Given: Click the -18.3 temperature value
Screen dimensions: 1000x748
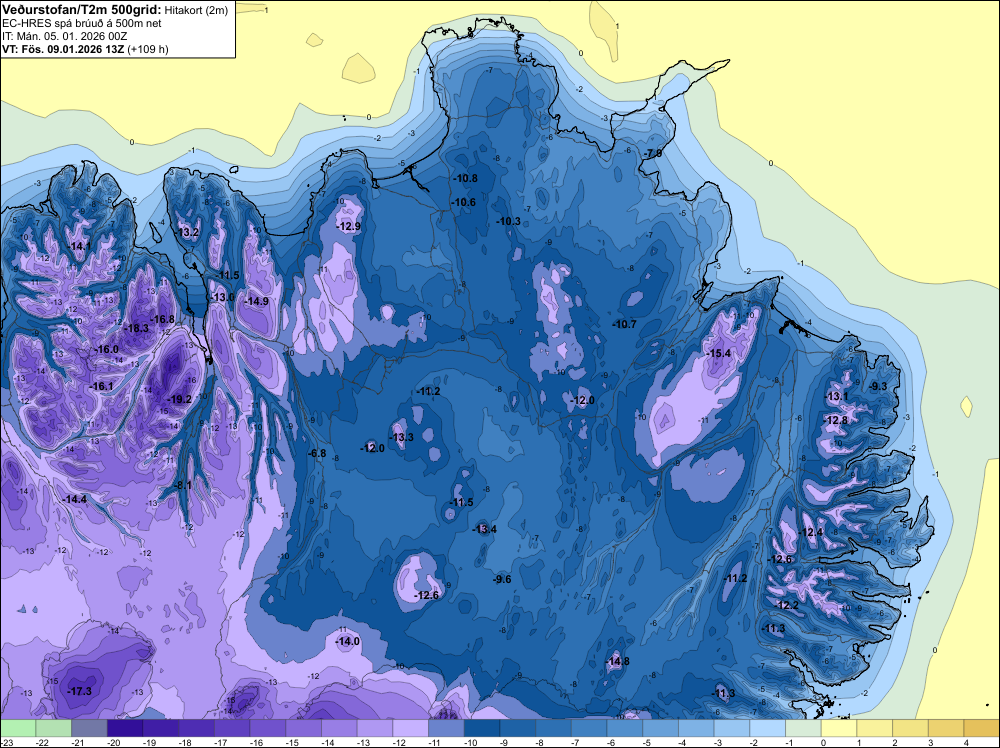Looking at the screenshot, I should pos(136,328).
